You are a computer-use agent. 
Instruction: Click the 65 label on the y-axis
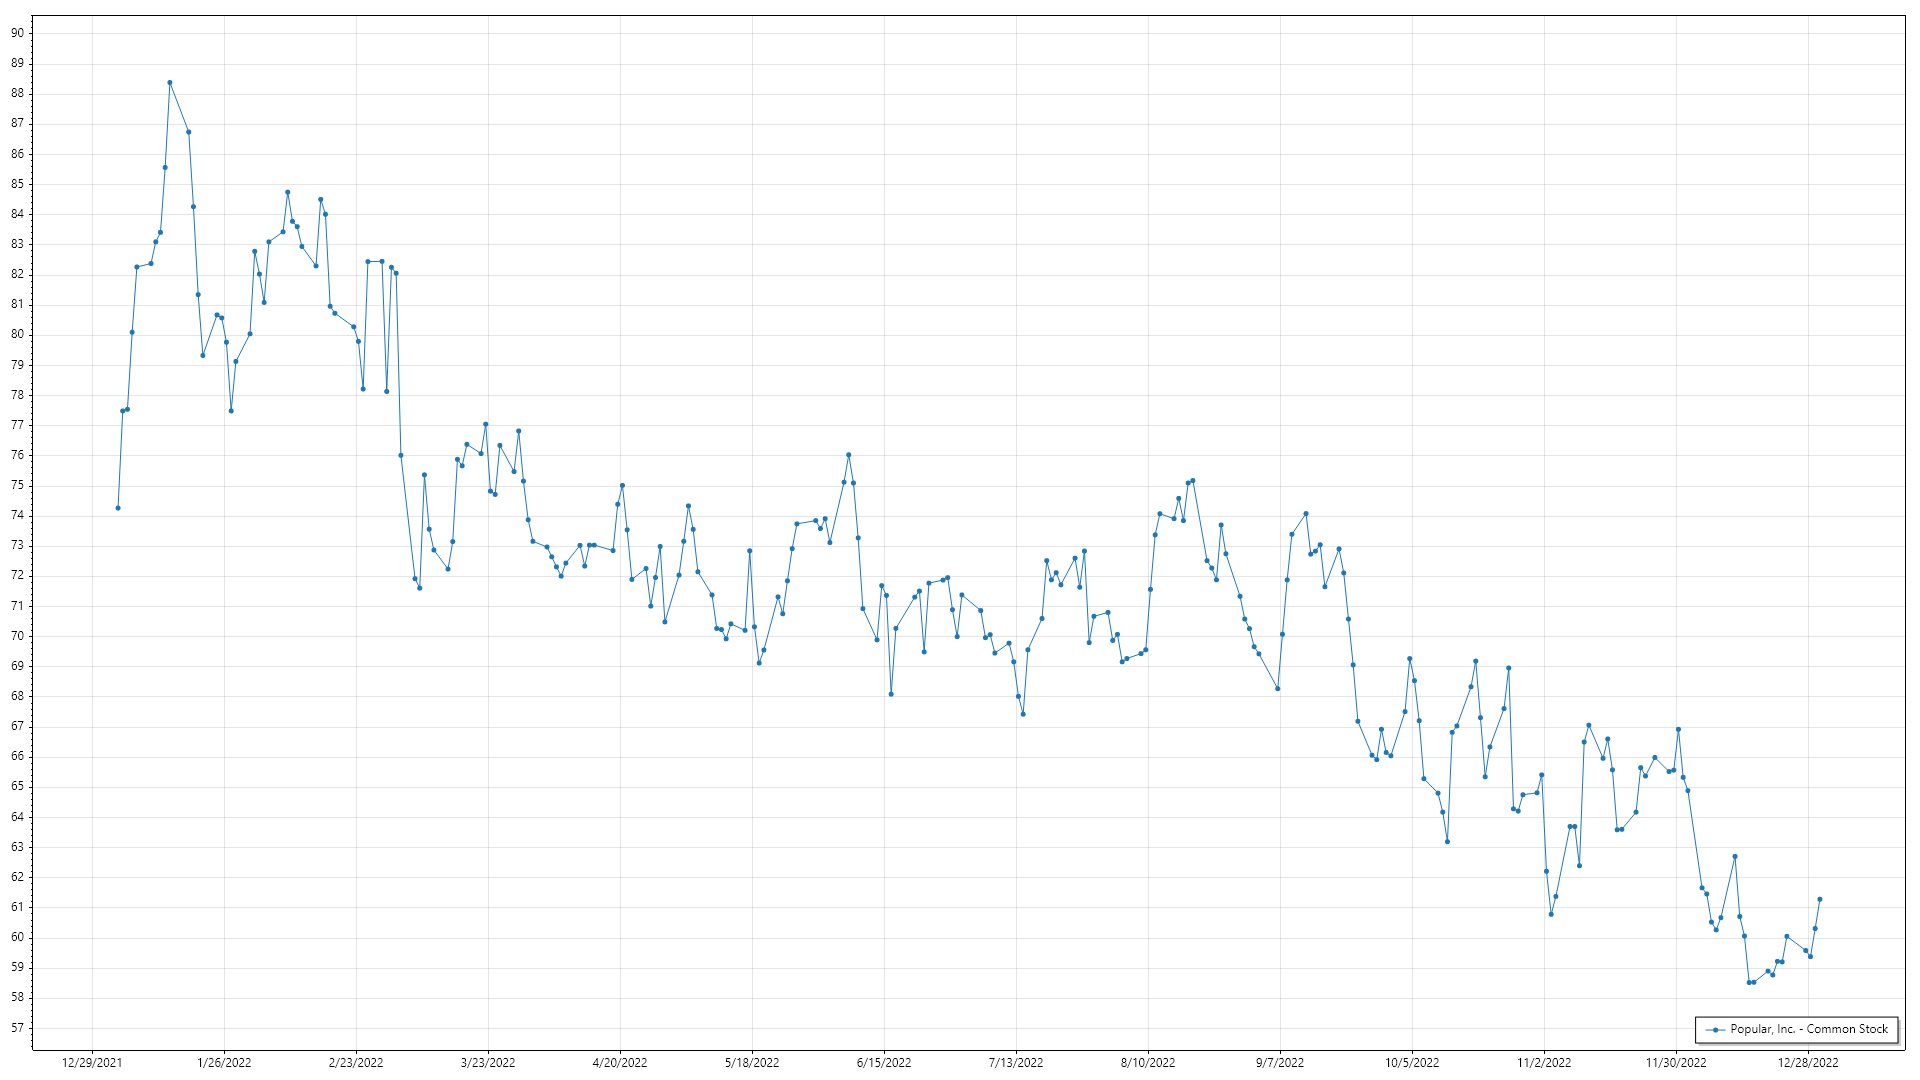18,787
